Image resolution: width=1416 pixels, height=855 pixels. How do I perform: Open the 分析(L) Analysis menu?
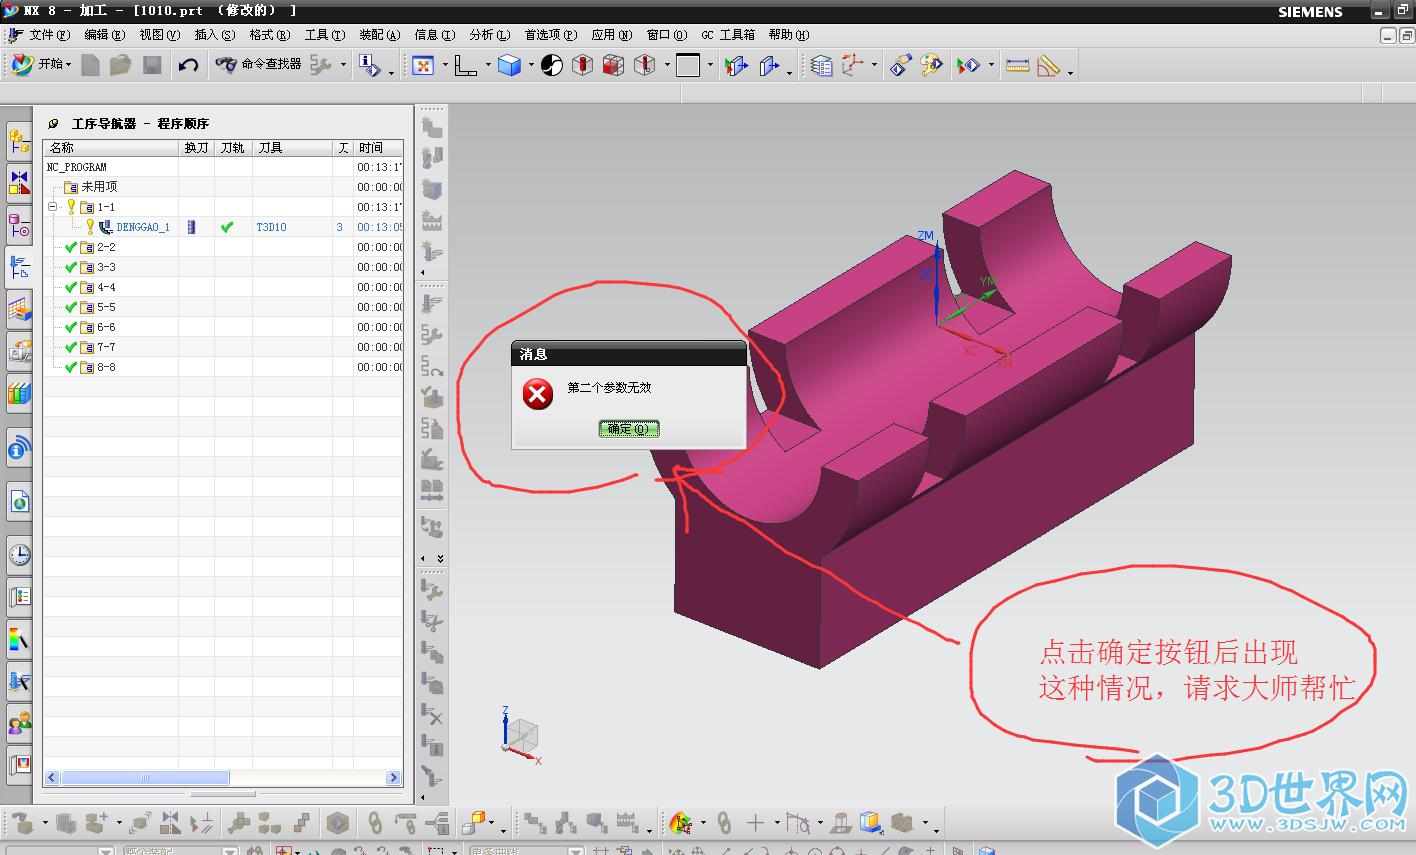pos(490,35)
